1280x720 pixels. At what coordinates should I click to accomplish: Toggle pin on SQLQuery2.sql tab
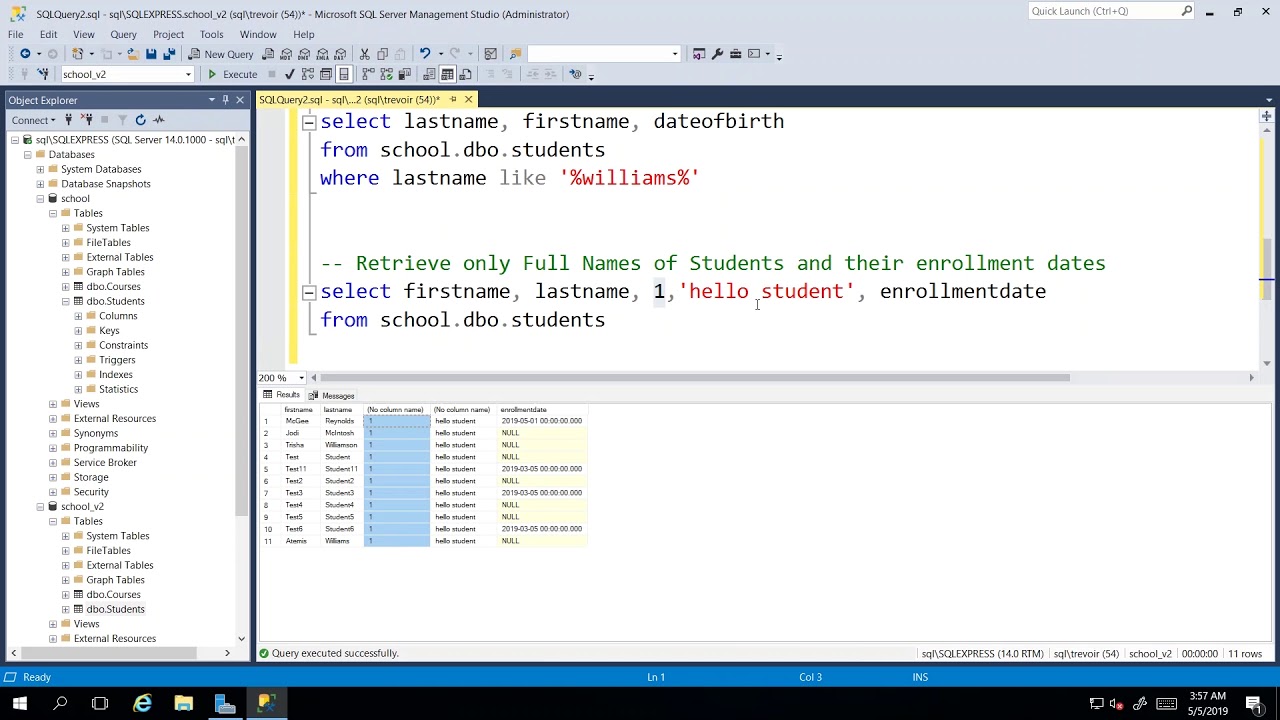pyautogui.click(x=453, y=99)
